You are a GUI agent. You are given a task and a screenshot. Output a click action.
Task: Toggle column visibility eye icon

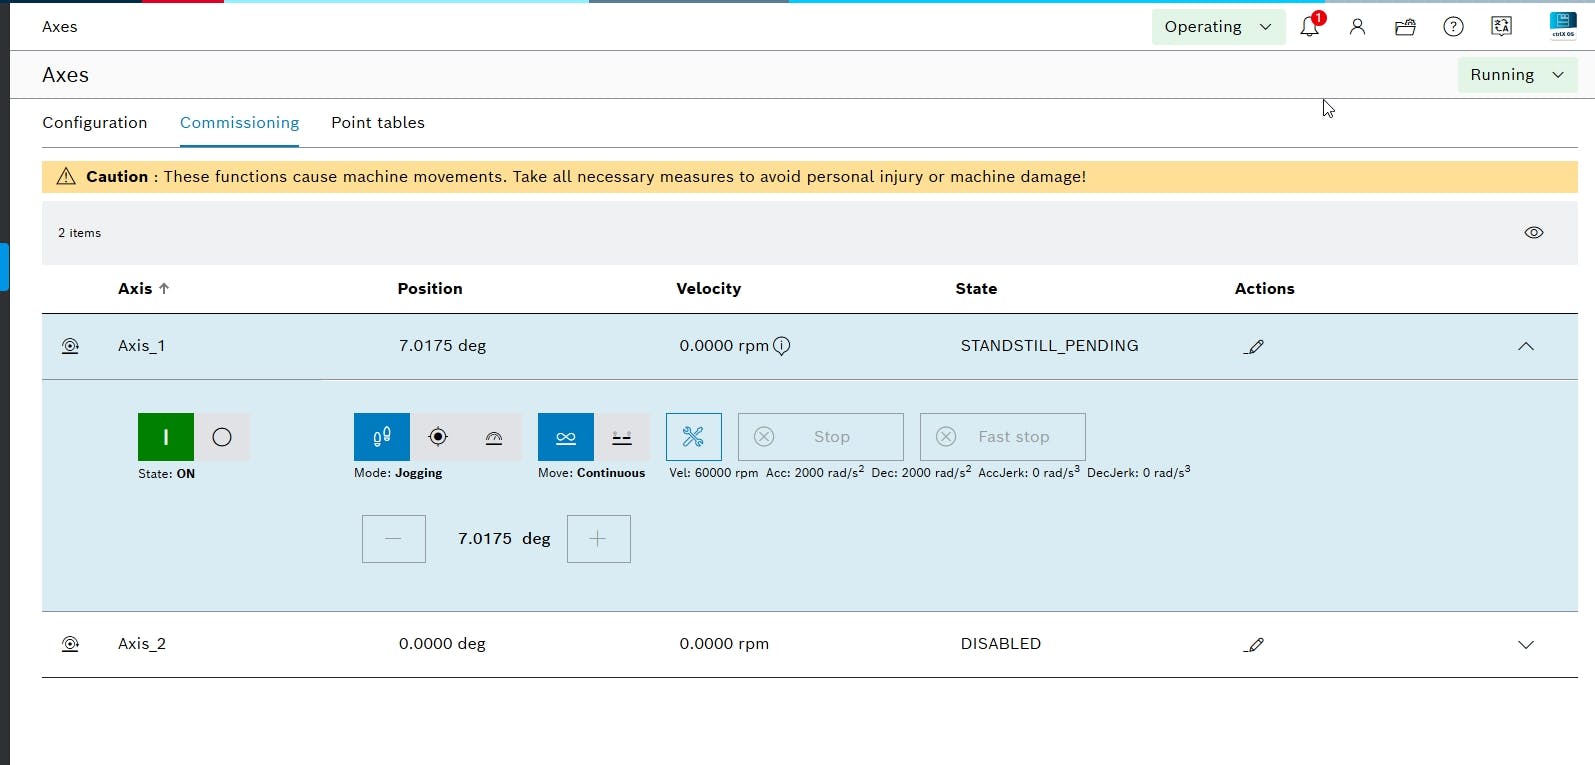tap(1534, 233)
